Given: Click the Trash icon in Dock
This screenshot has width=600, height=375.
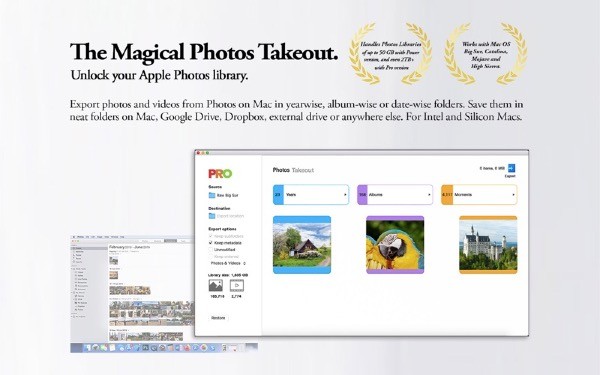Looking at the screenshot, I should point(241,348).
